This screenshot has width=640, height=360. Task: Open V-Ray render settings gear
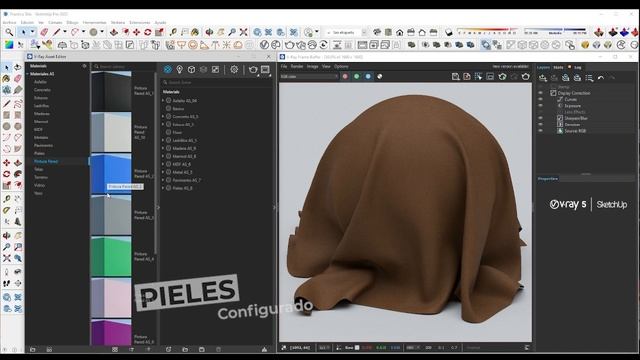[x=234, y=69]
